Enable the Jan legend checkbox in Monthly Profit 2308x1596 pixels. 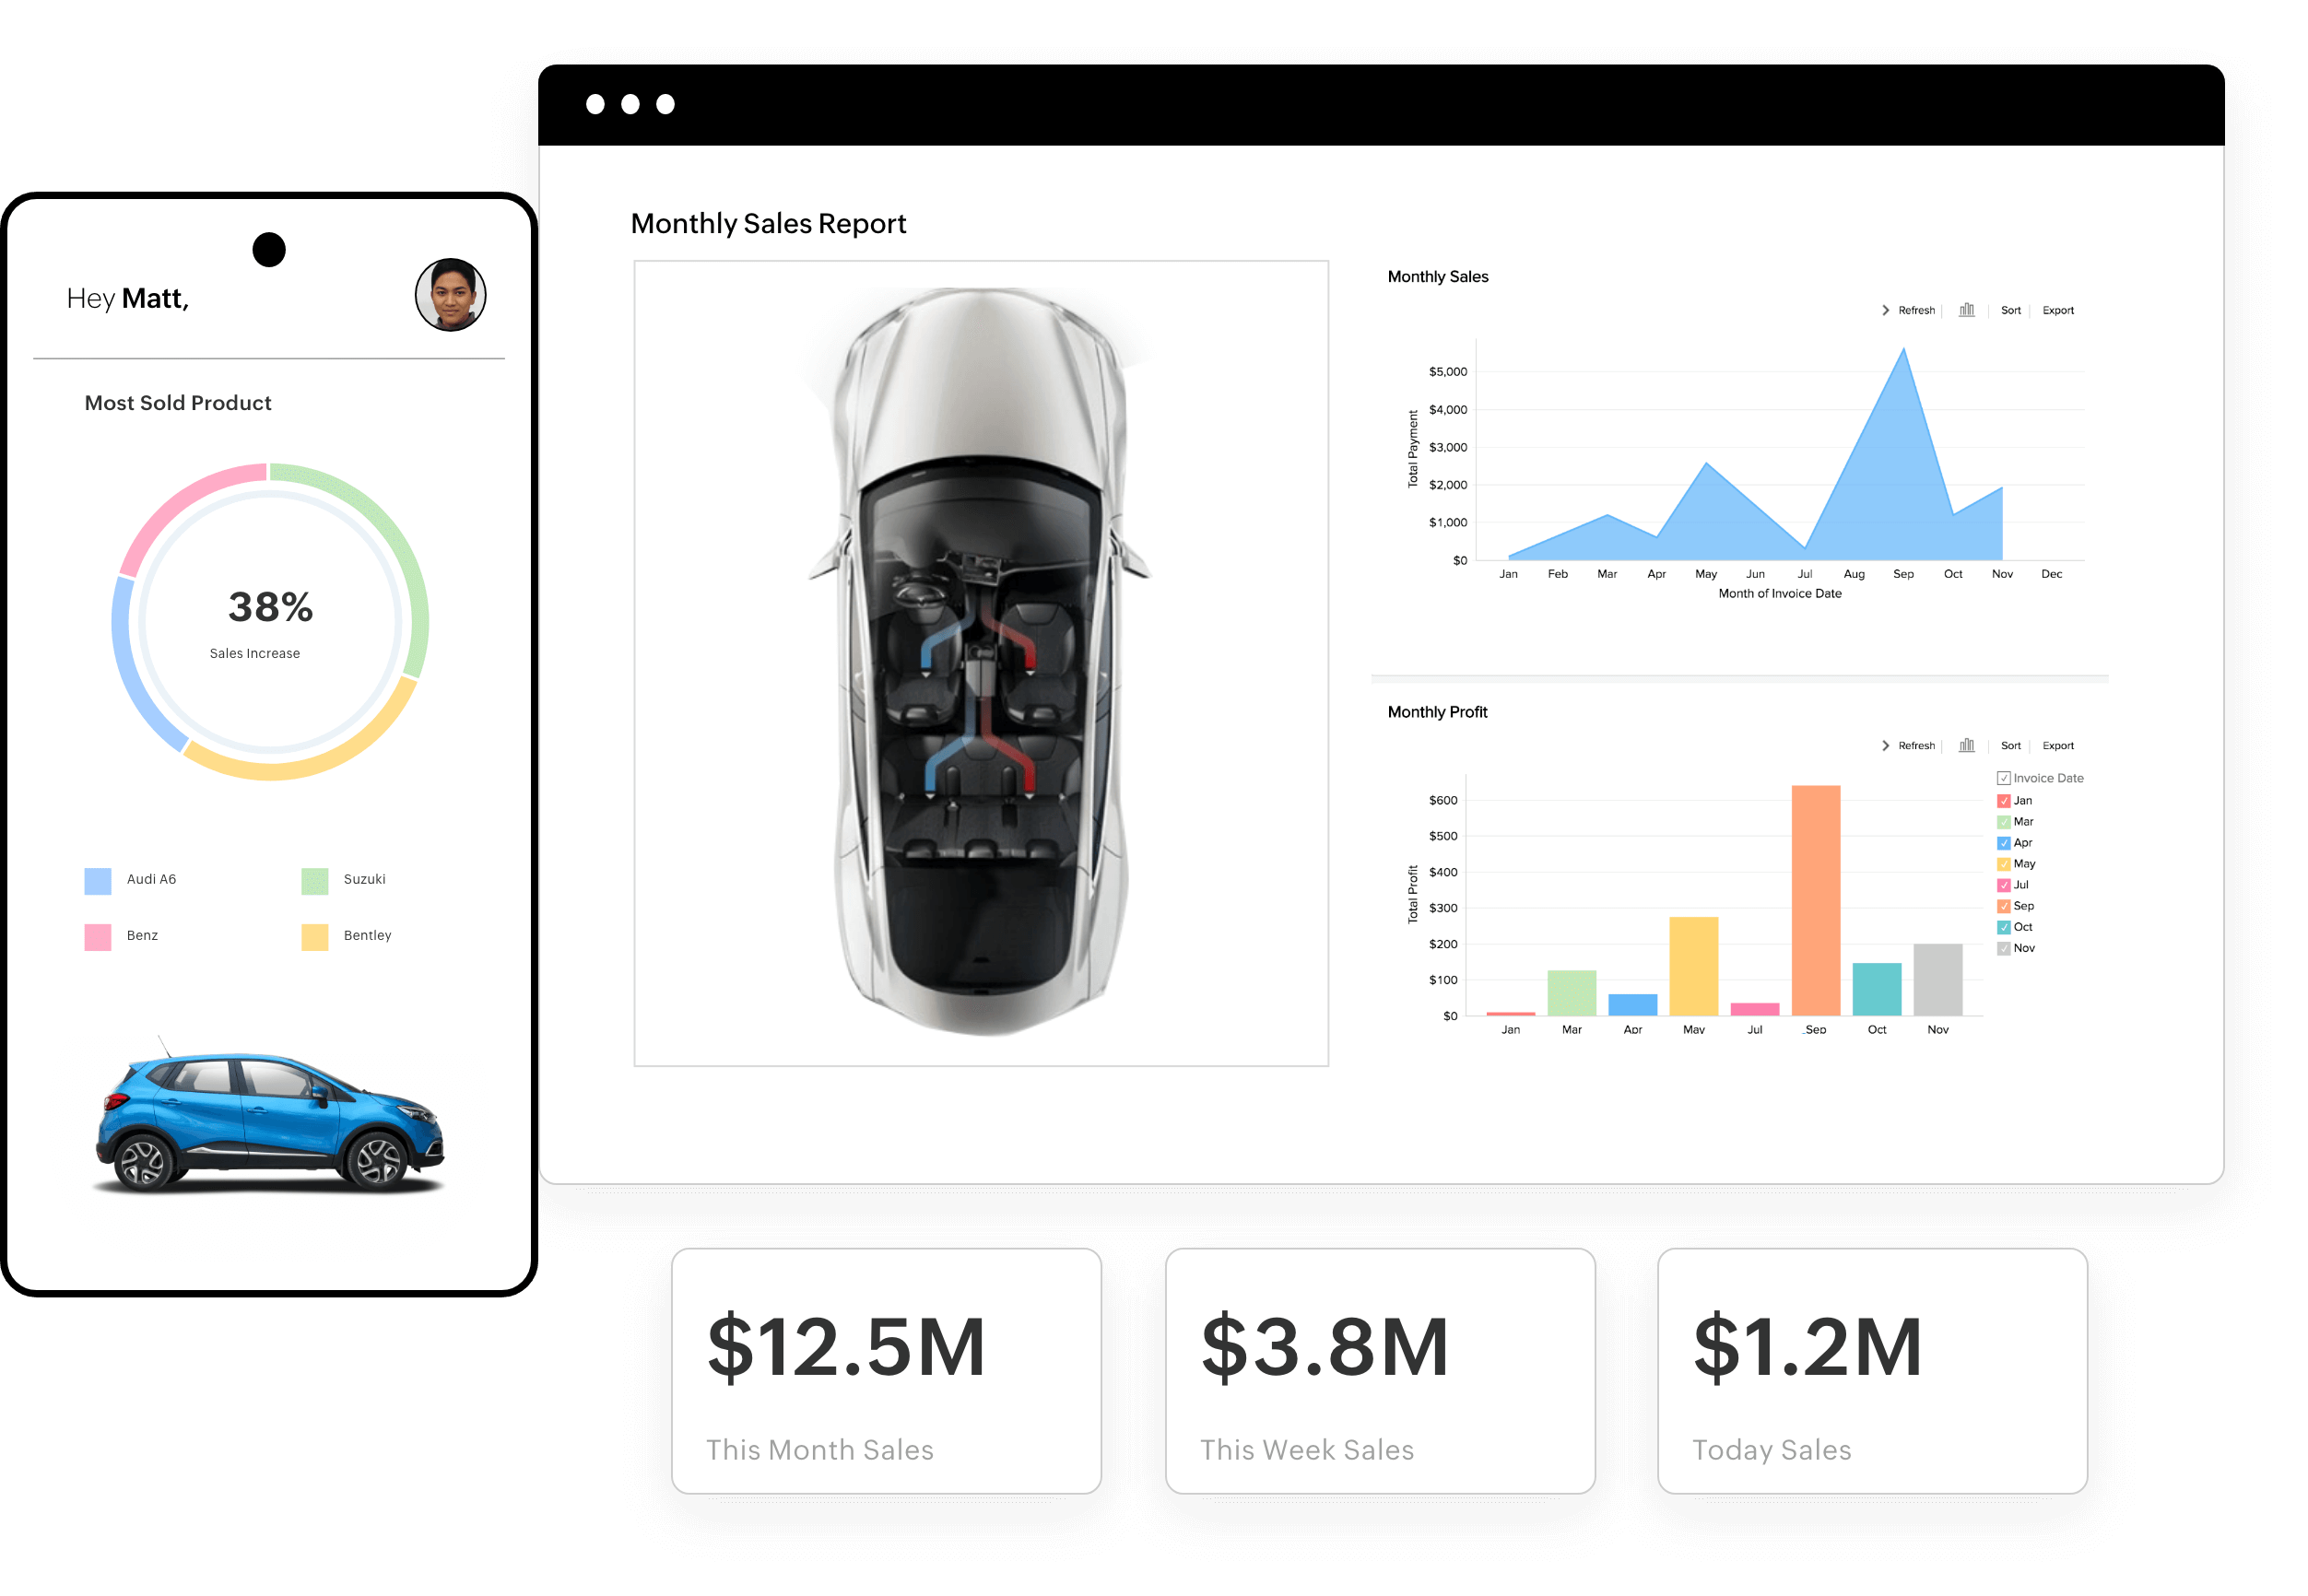pos(2003,802)
